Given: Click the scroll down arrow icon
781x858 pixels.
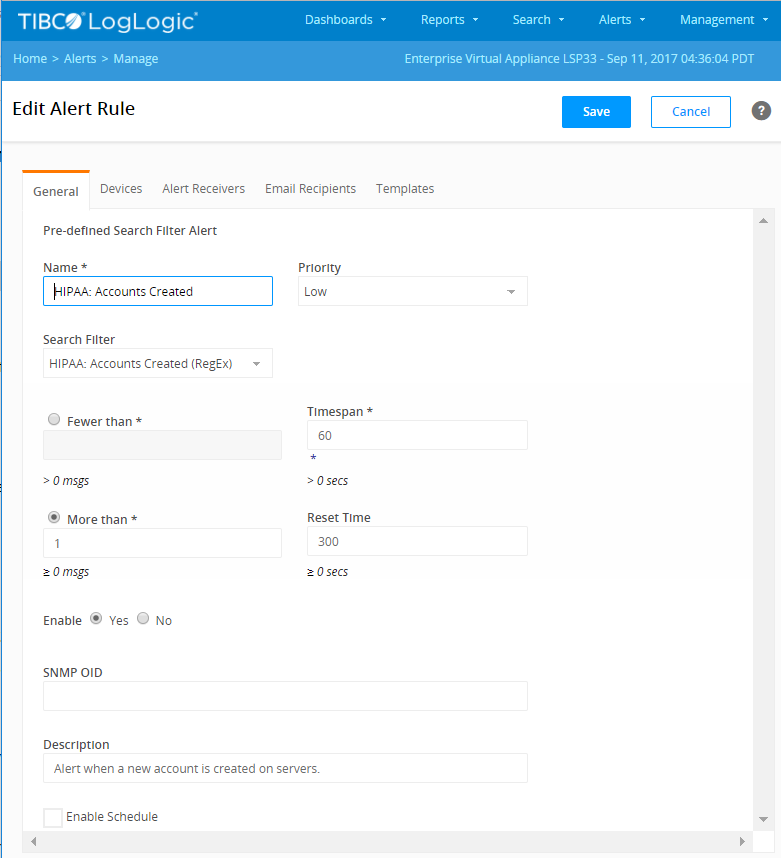Looking at the screenshot, I should tap(763, 819).
